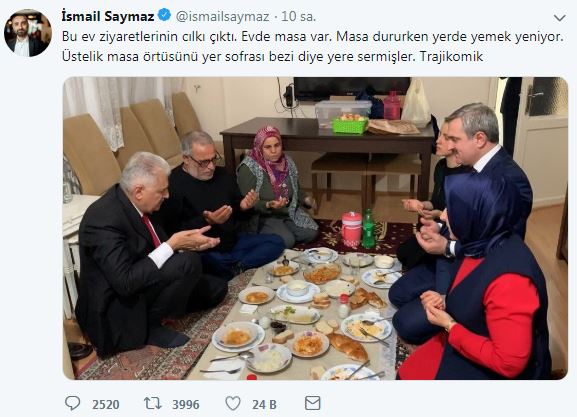Click the television in the photo
Viewport: 577px width, 417px height.
[352, 88]
